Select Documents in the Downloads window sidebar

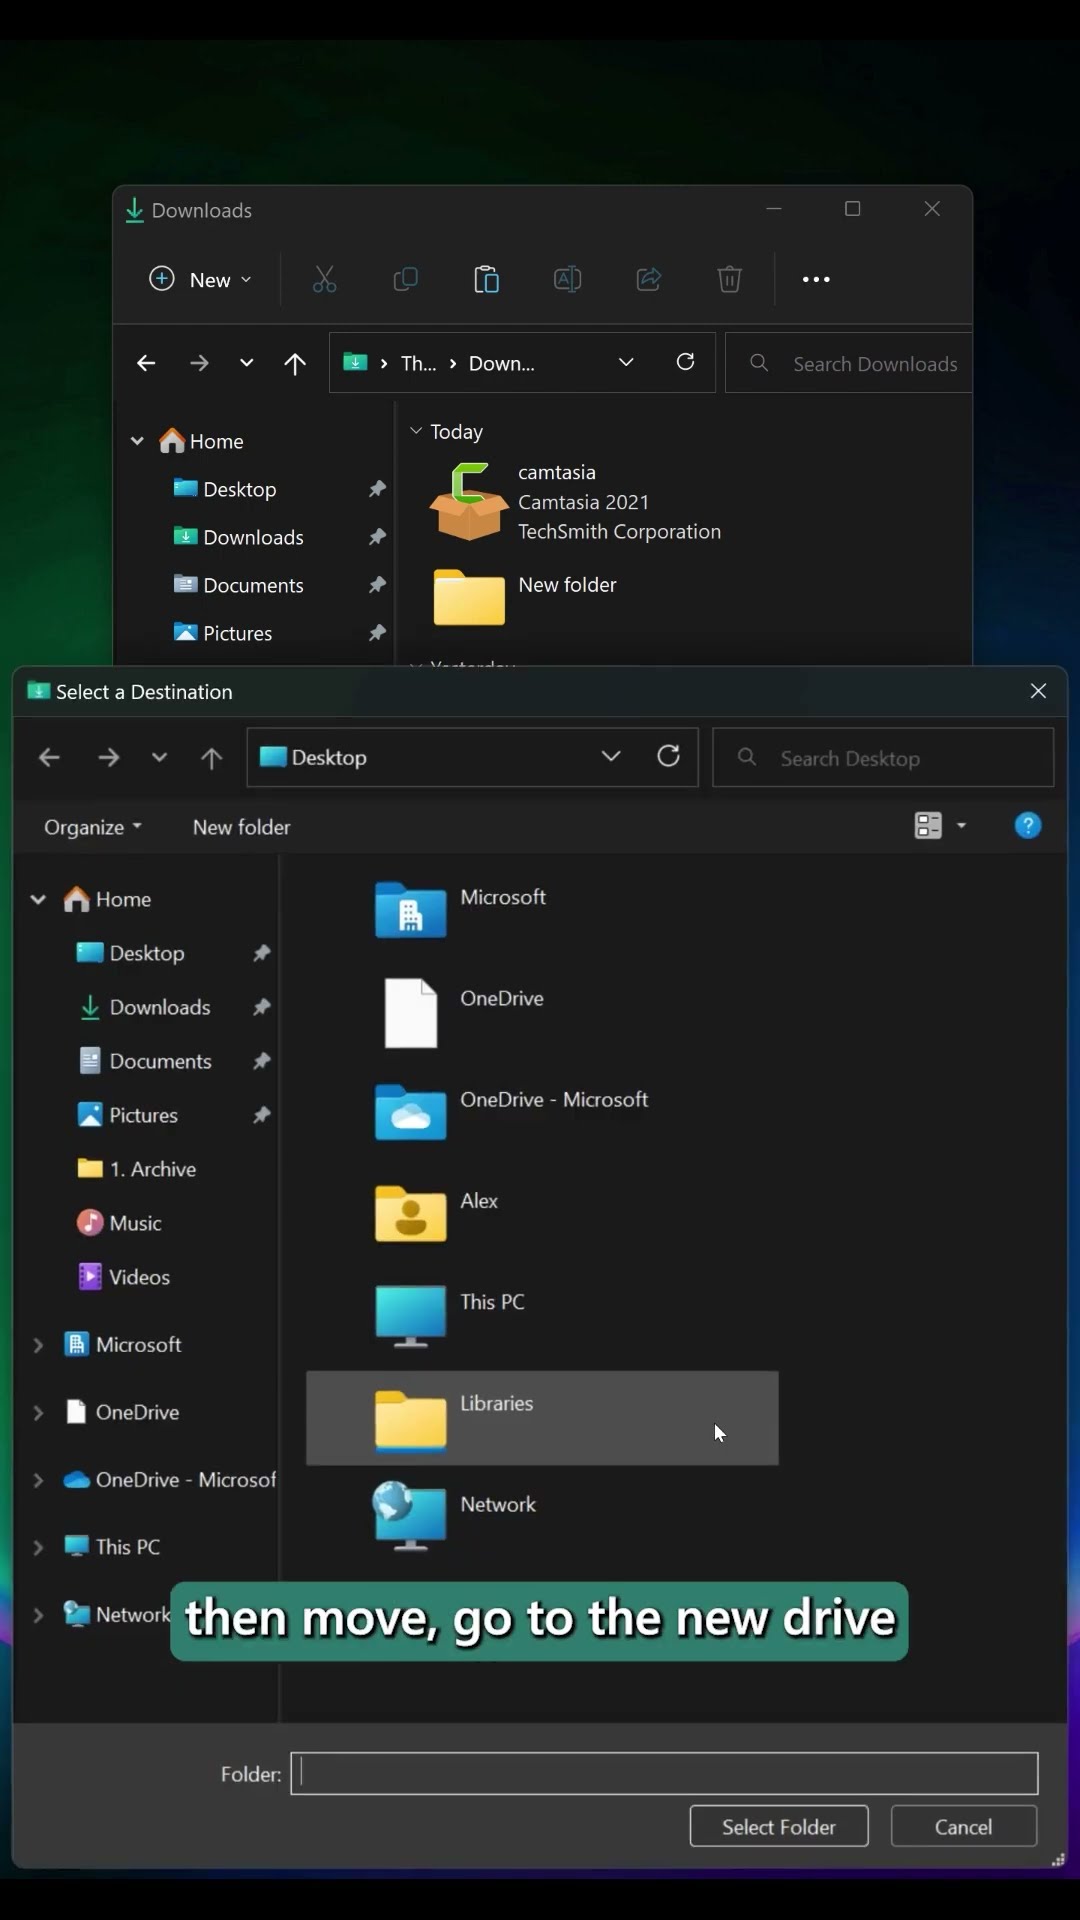pos(238,585)
